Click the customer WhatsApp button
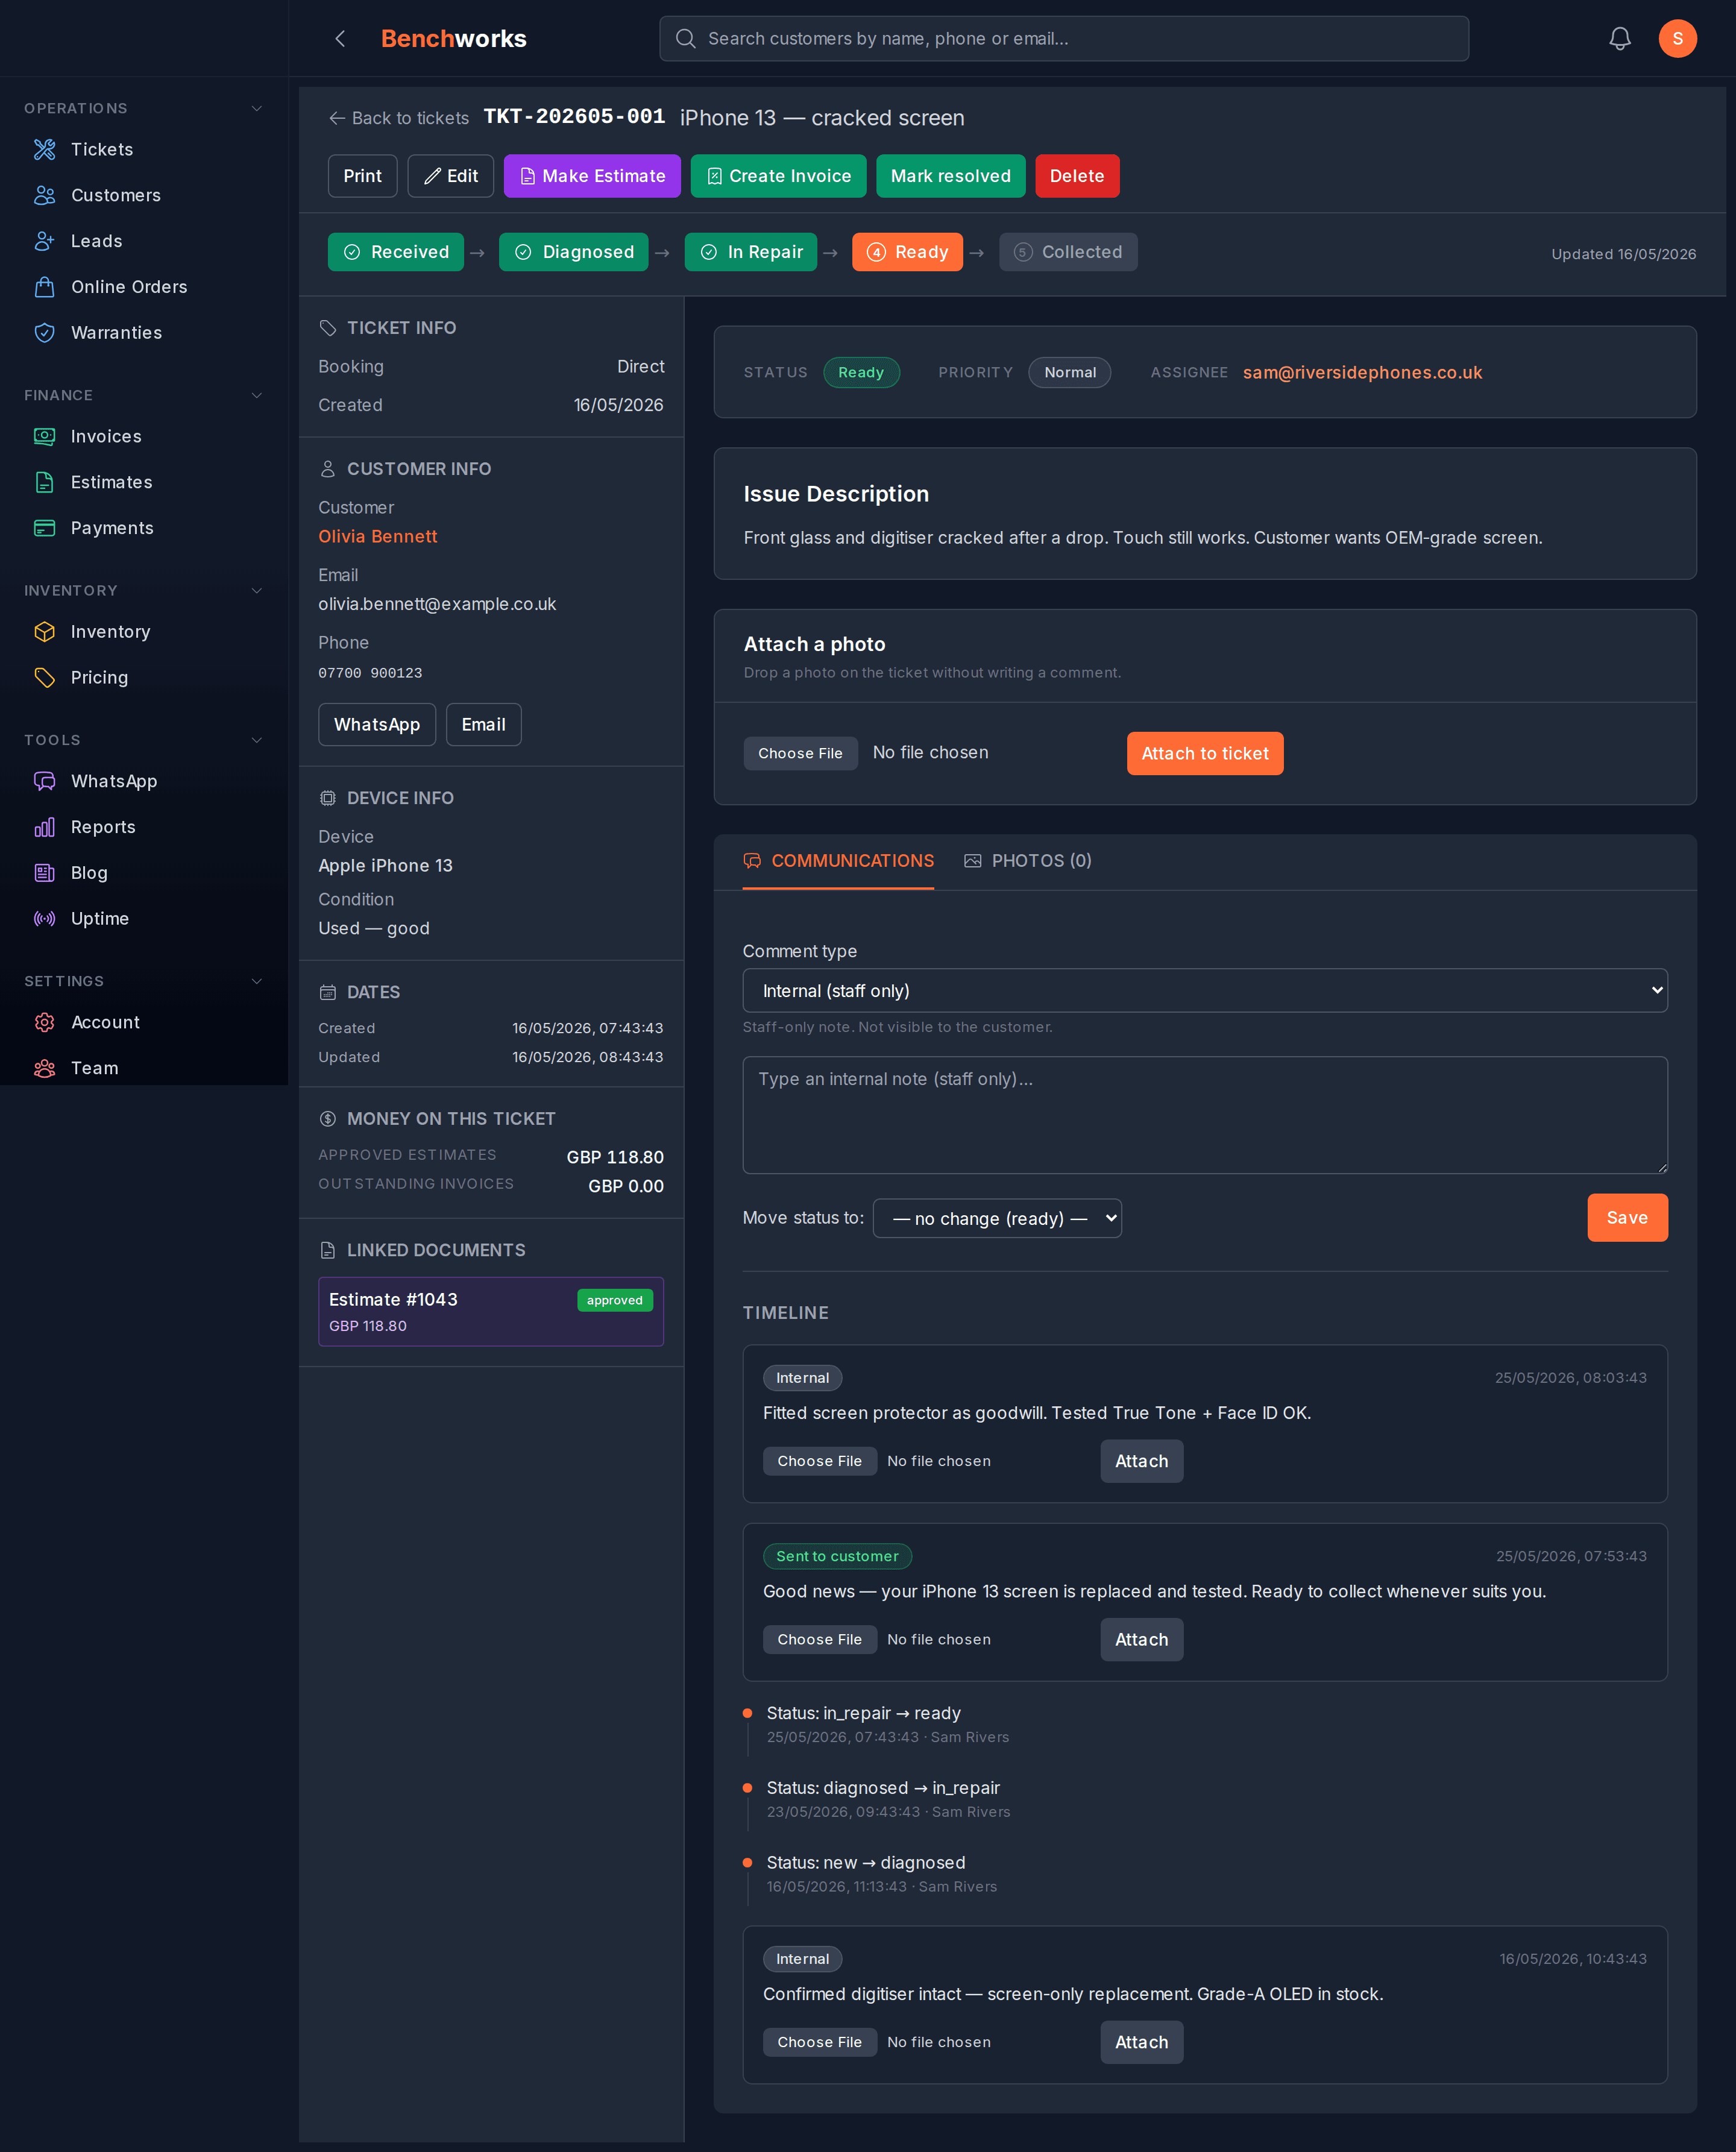1736x2152 pixels. pos(377,725)
